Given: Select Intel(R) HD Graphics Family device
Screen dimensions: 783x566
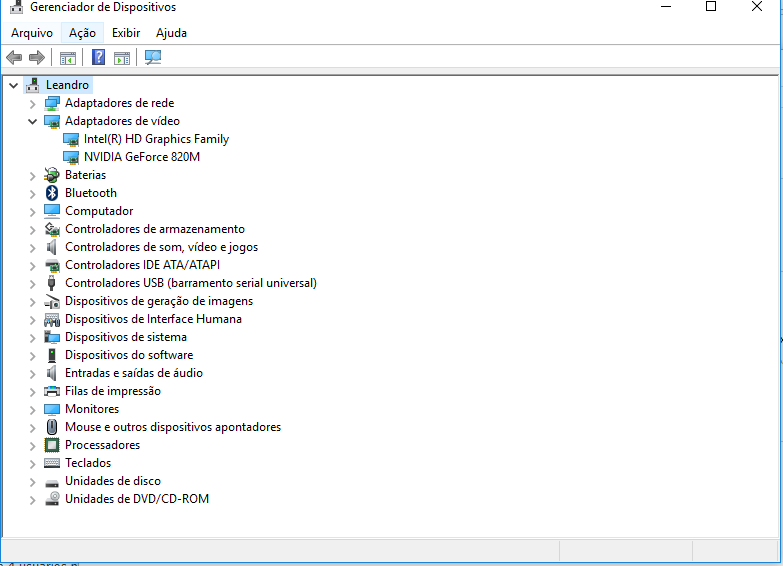Looking at the screenshot, I should point(156,139).
